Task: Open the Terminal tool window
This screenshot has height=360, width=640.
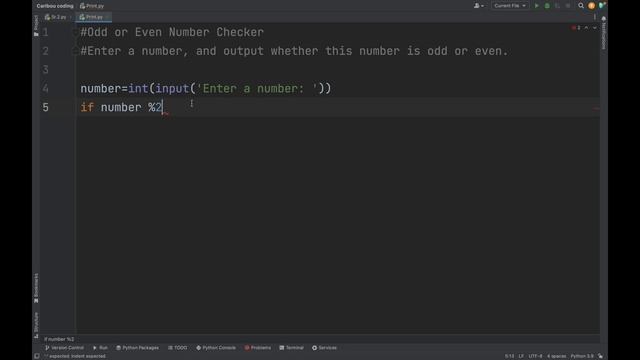Action: click(x=291, y=348)
